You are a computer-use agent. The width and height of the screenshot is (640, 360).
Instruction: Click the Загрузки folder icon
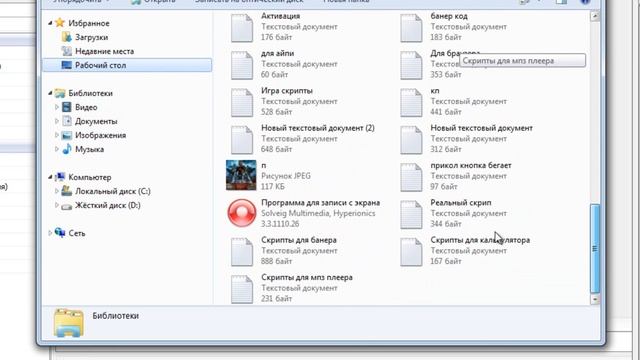67,37
